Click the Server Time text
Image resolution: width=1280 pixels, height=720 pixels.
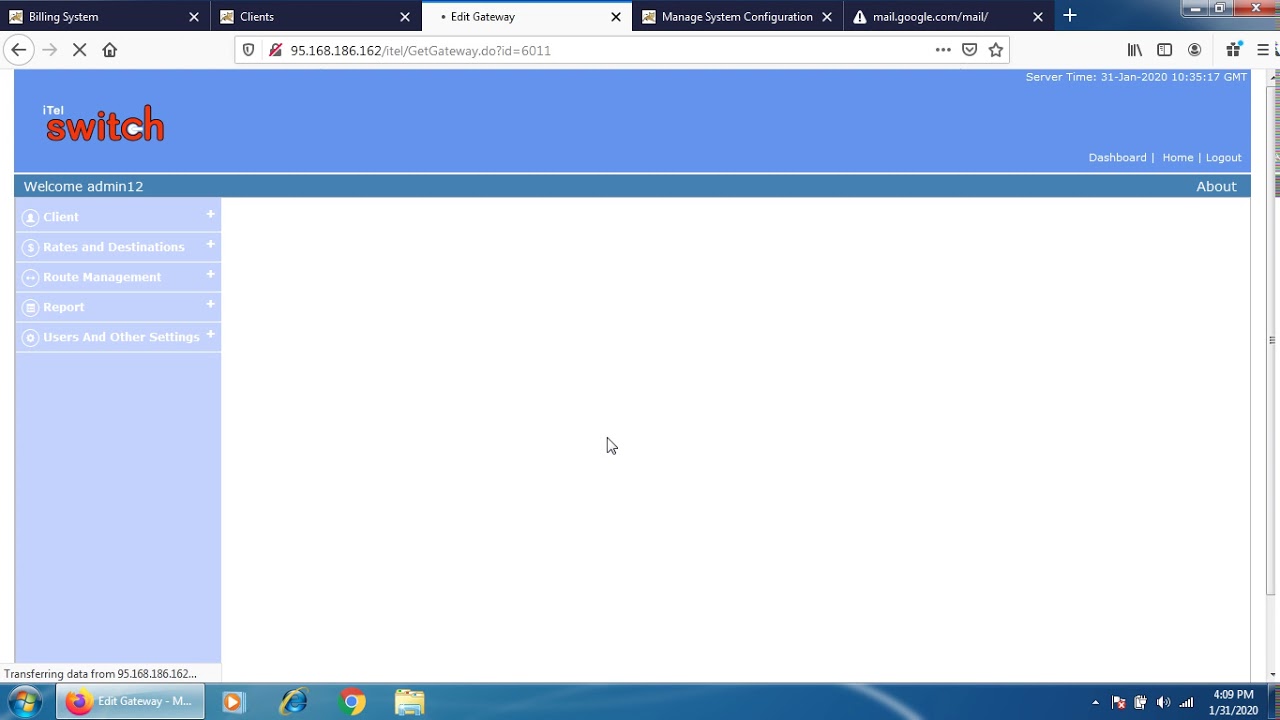pos(1136,77)
